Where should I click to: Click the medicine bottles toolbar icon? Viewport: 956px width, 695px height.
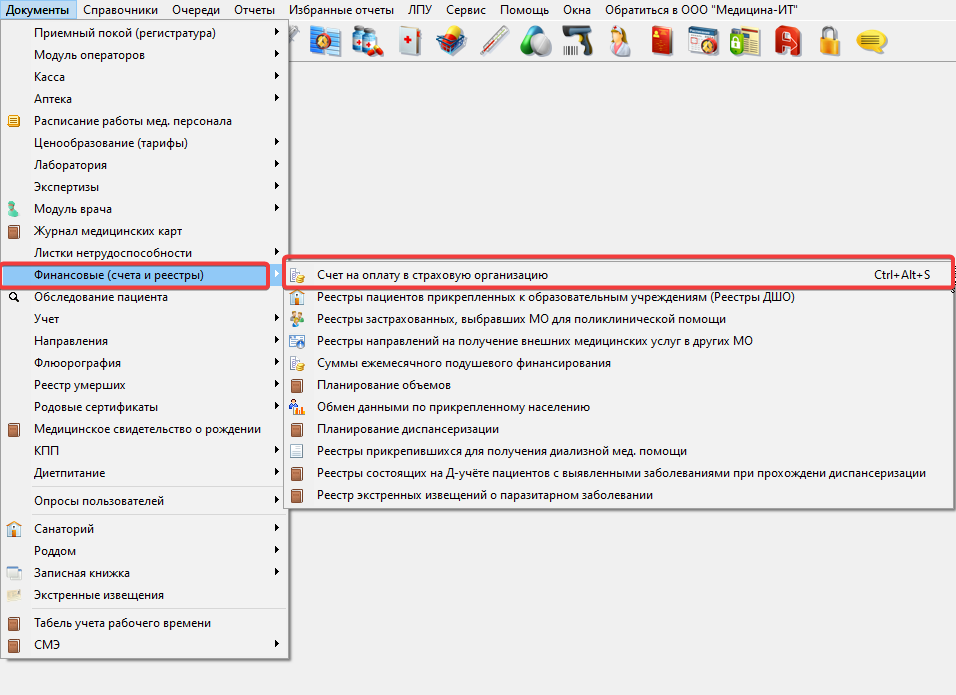click(368, 42)
